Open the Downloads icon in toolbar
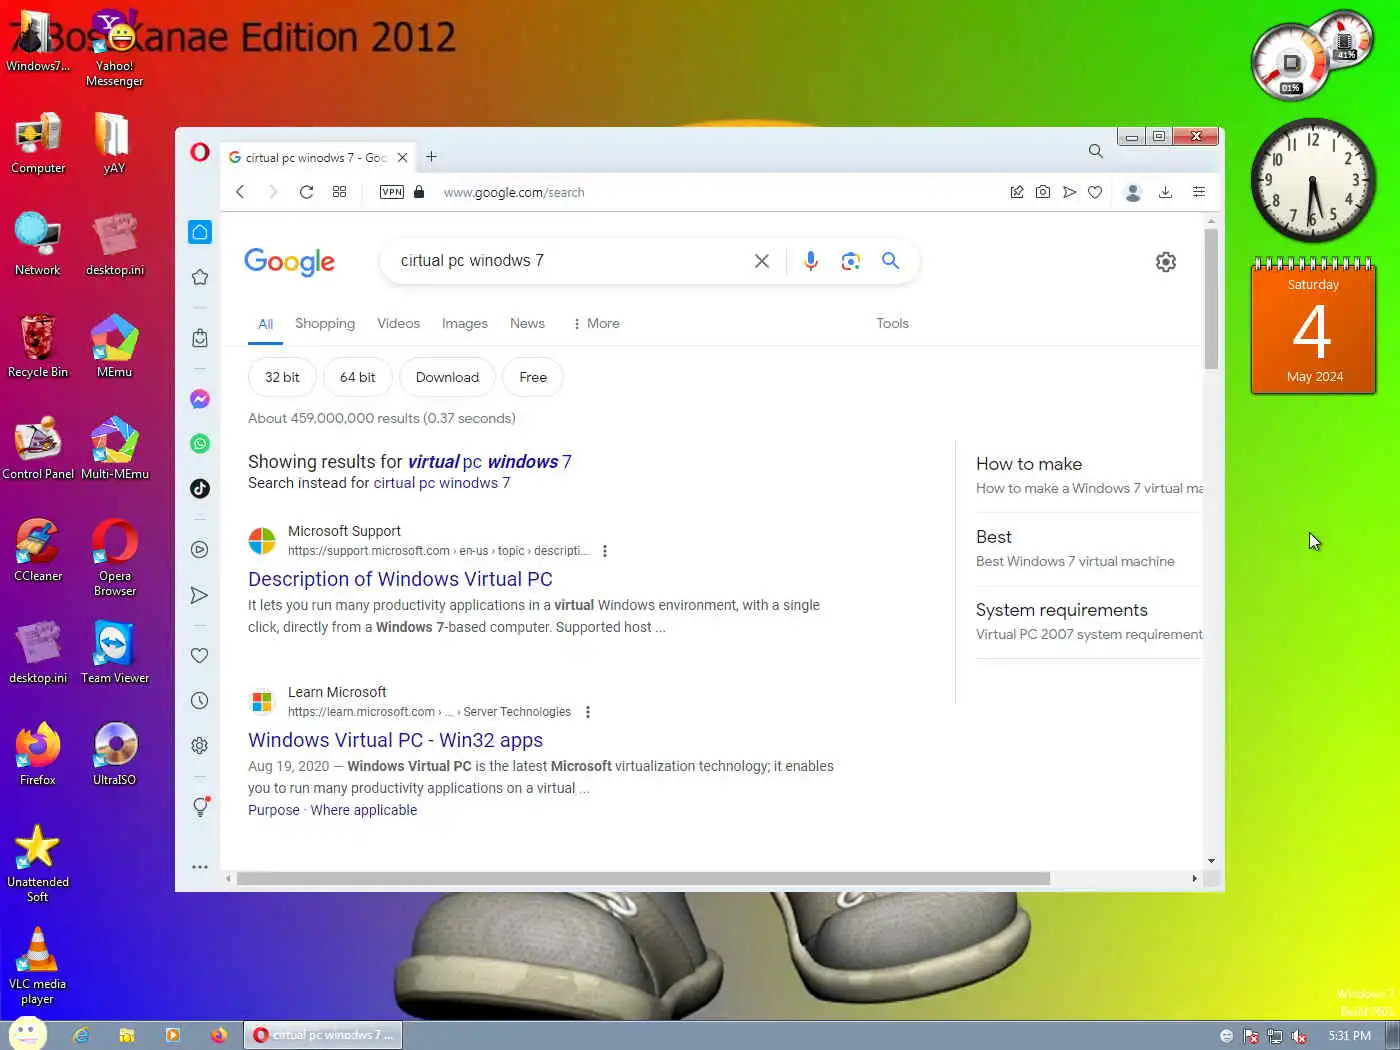This screenshot has width=1400, height=1050. point(1165,192)
